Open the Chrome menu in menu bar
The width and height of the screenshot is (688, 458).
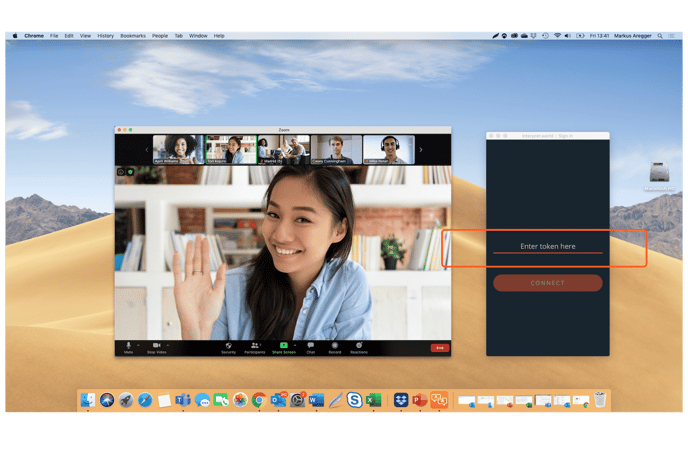click(x=34, y=36)
